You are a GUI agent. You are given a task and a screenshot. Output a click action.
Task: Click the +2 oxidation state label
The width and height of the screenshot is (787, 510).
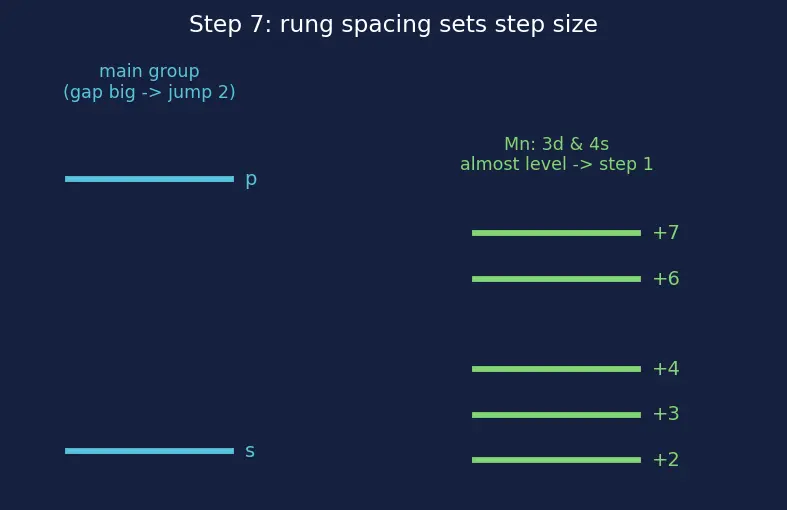click(x=666, y=459)
